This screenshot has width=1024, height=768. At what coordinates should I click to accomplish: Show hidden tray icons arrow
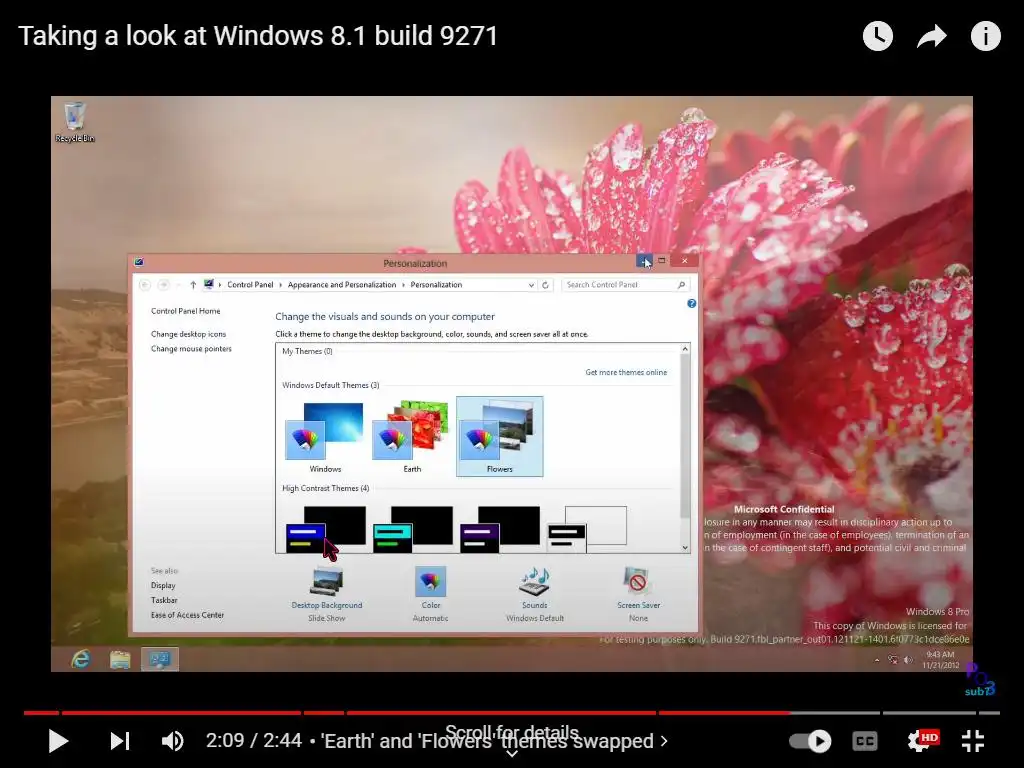(877, 660)
